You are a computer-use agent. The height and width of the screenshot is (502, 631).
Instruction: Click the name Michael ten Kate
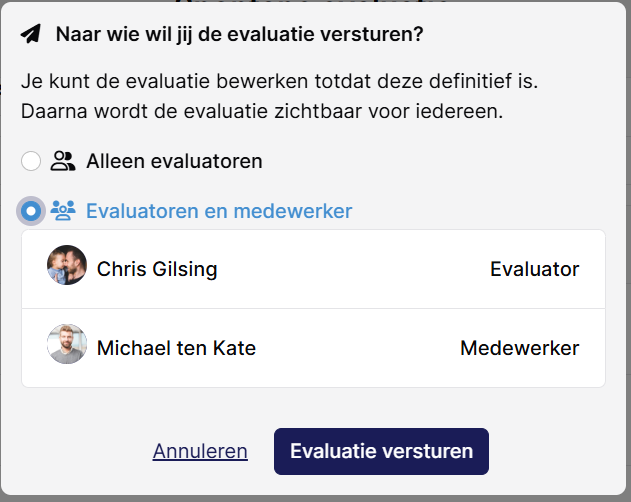click(176, 348)
